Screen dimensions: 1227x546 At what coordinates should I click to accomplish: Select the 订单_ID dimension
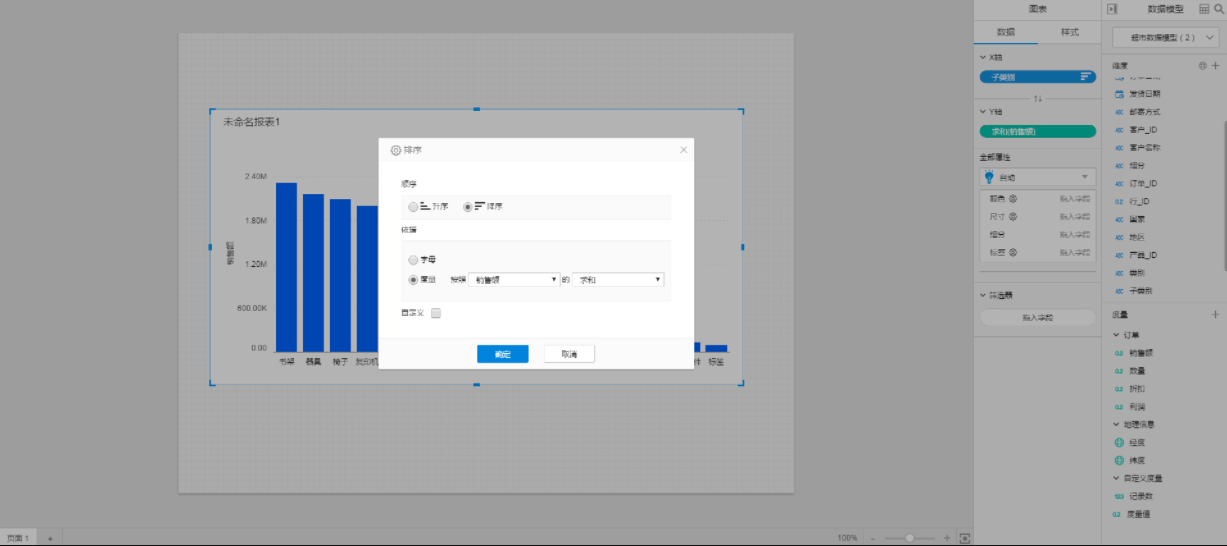coord(1142,183)
